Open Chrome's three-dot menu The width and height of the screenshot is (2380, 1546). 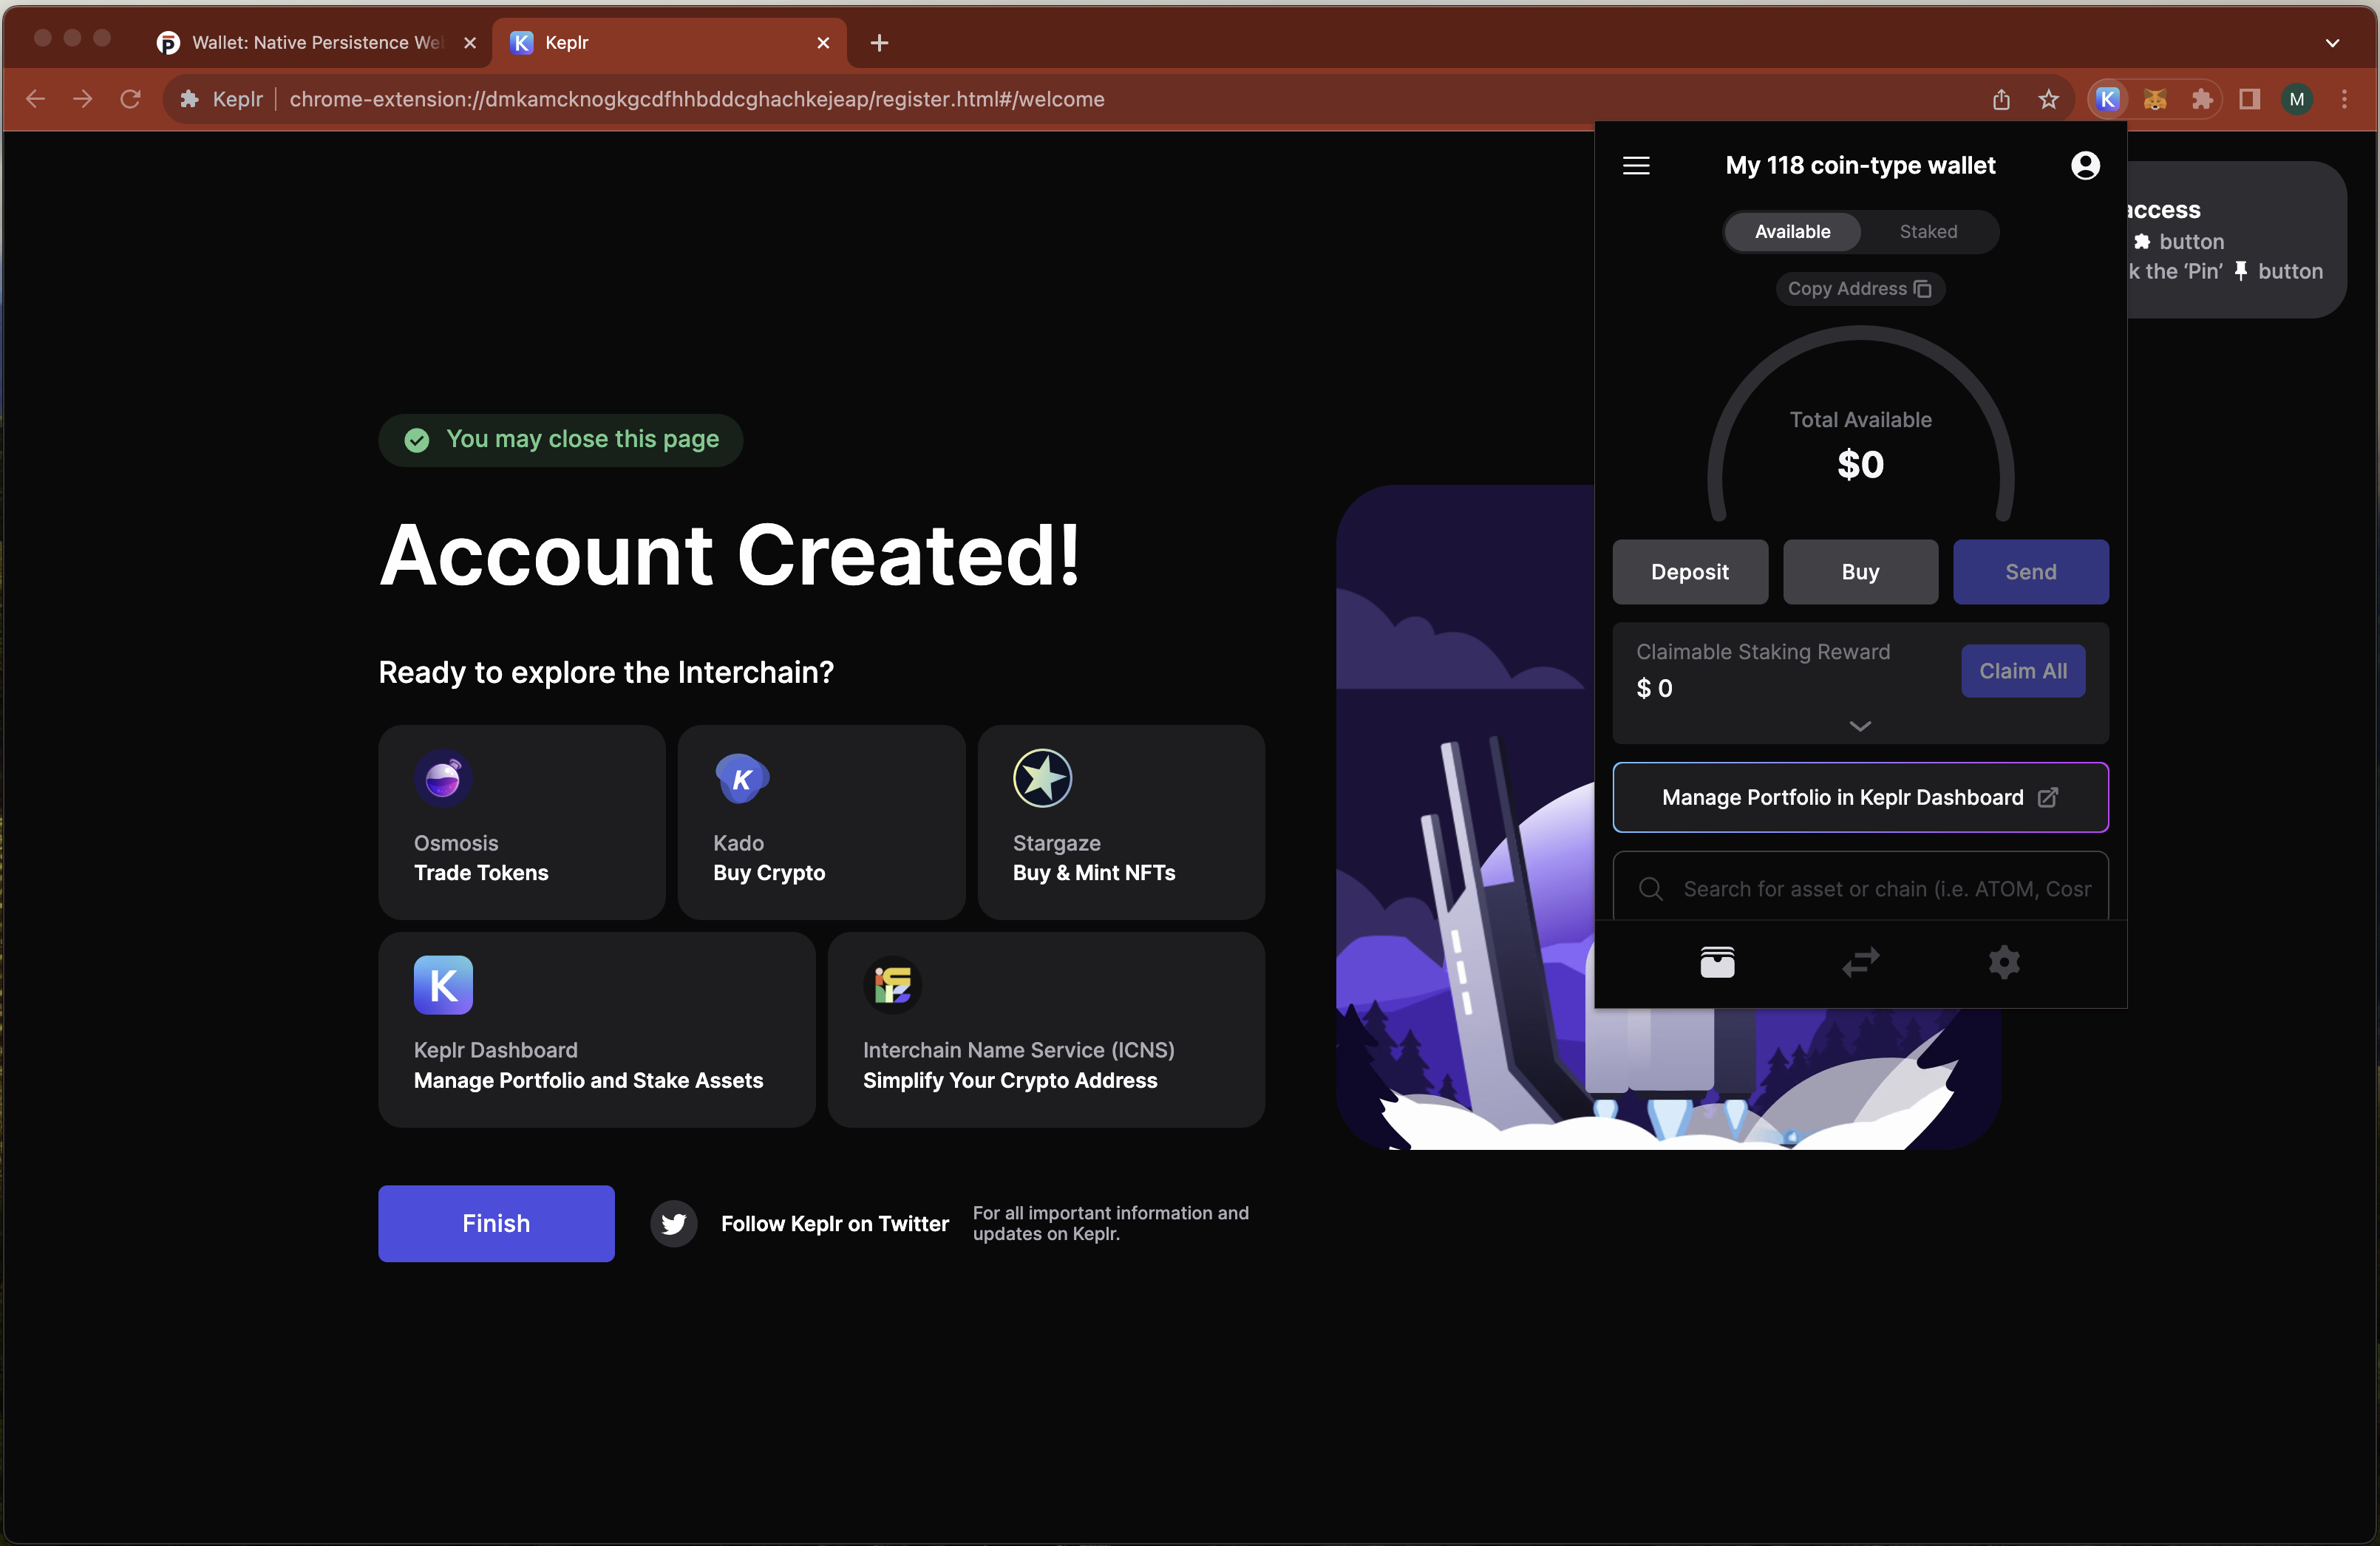[2344, 99]
